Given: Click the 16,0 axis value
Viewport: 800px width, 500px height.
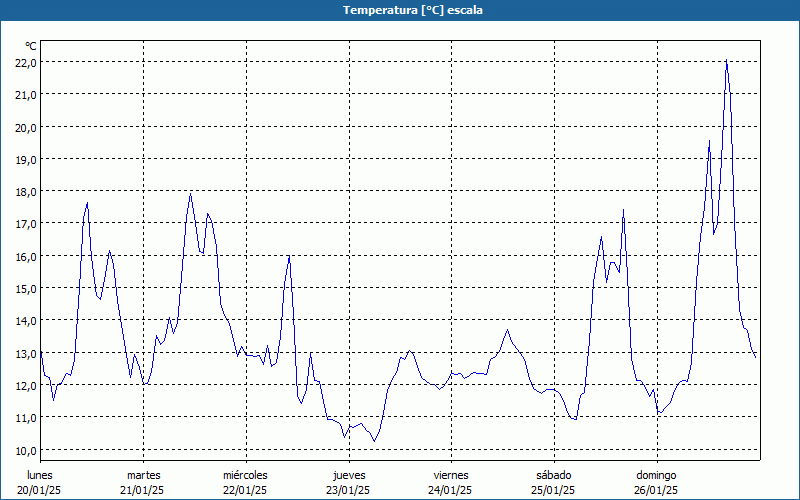Looking at the screenshot, I should click(26, 257).
